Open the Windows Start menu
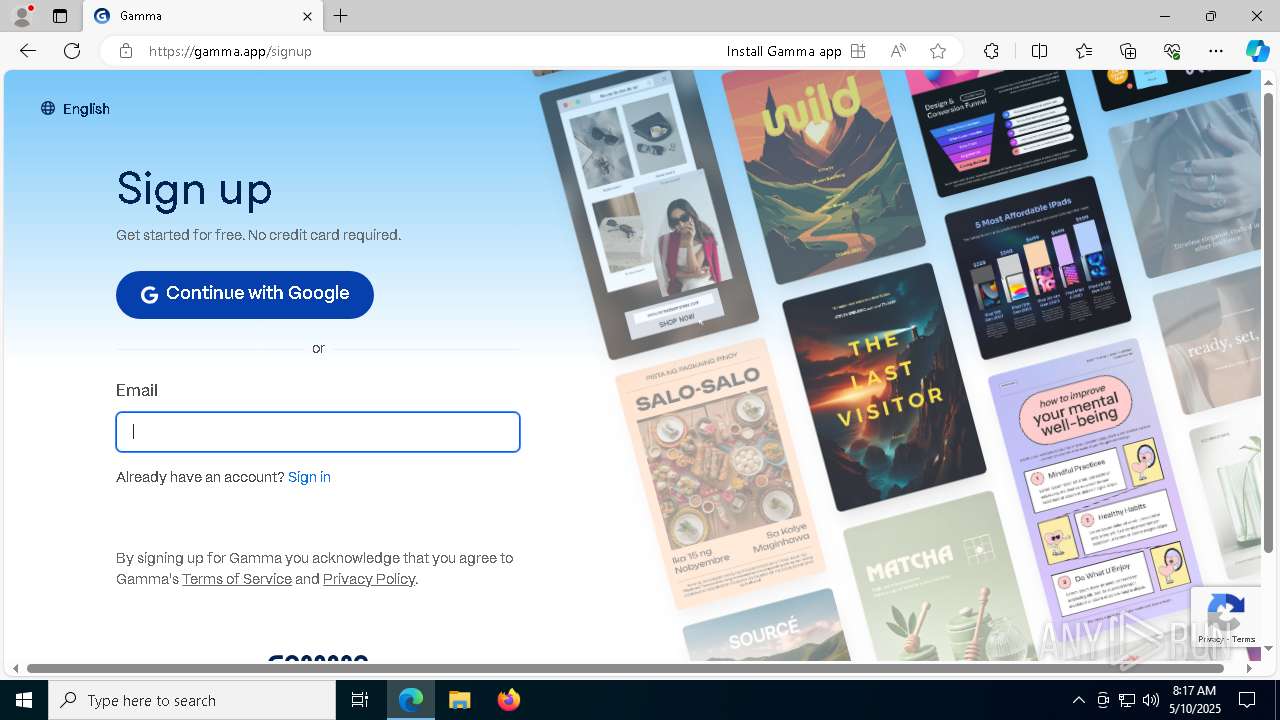 [x=24, y=700]
